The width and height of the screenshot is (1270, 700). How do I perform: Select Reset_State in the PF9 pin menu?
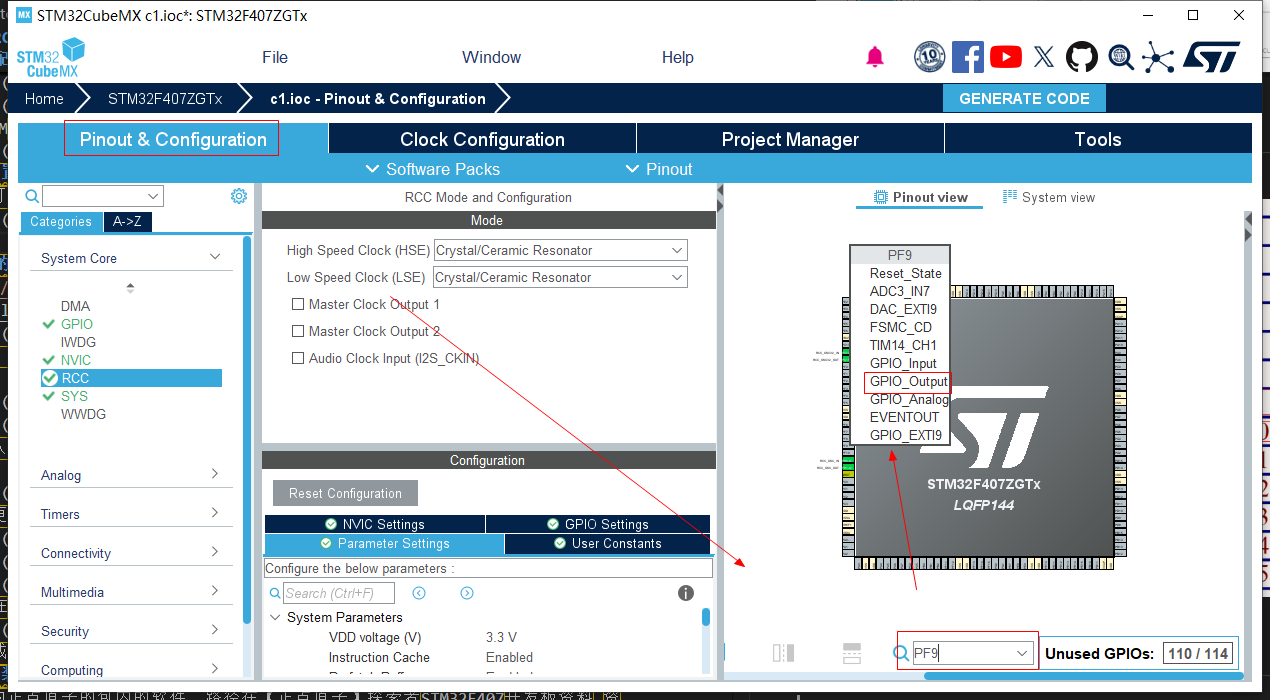click(x=905, y=273)
